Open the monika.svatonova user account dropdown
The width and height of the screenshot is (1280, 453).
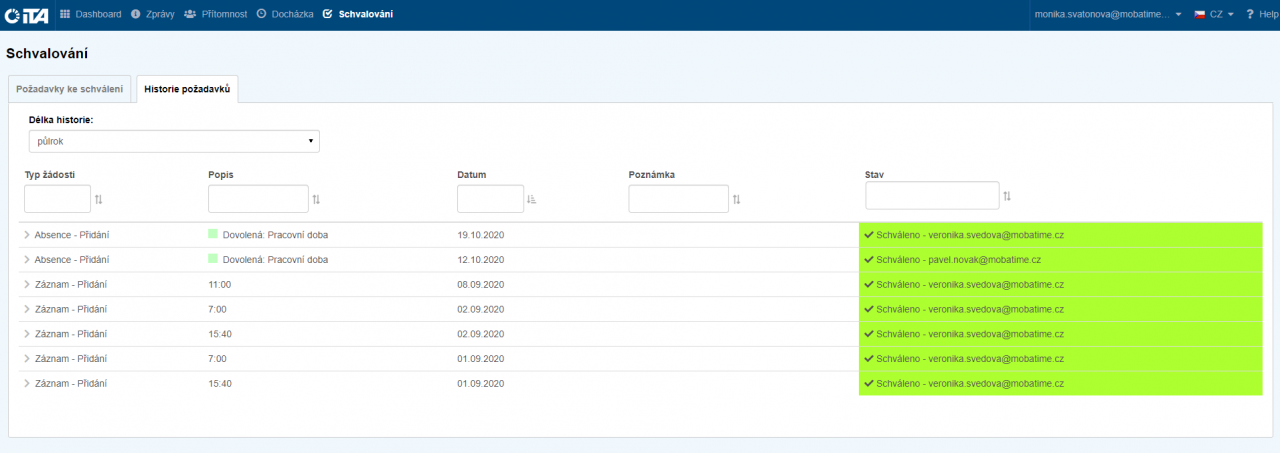click(1106, 15)
